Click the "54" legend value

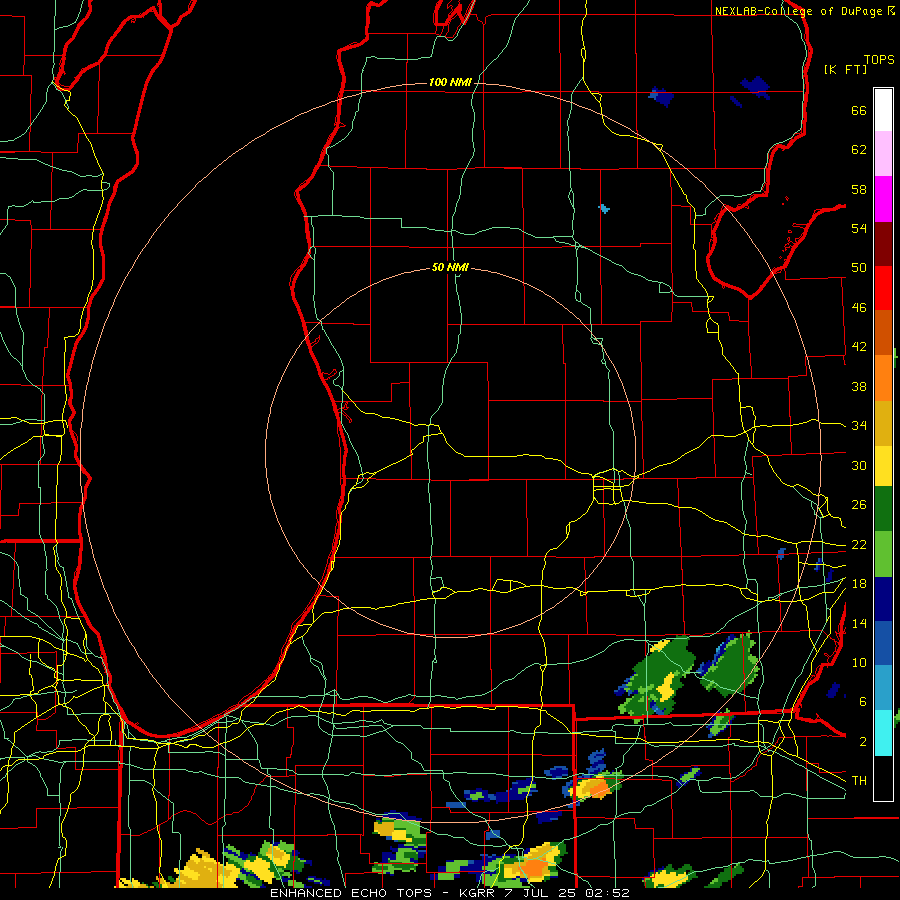pos(859,229)
